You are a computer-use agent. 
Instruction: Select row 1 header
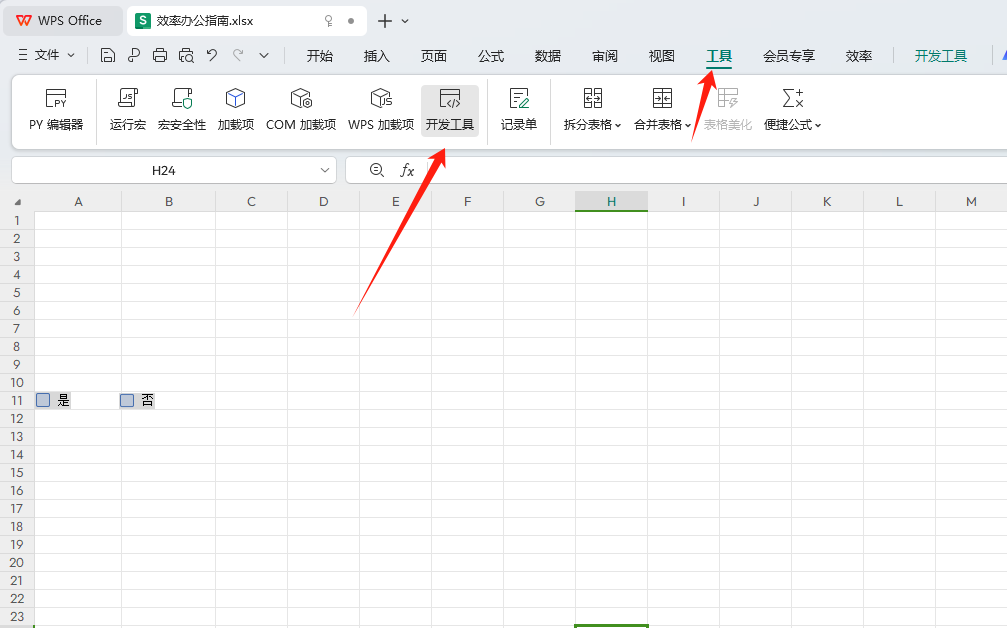tap(17, 220)
